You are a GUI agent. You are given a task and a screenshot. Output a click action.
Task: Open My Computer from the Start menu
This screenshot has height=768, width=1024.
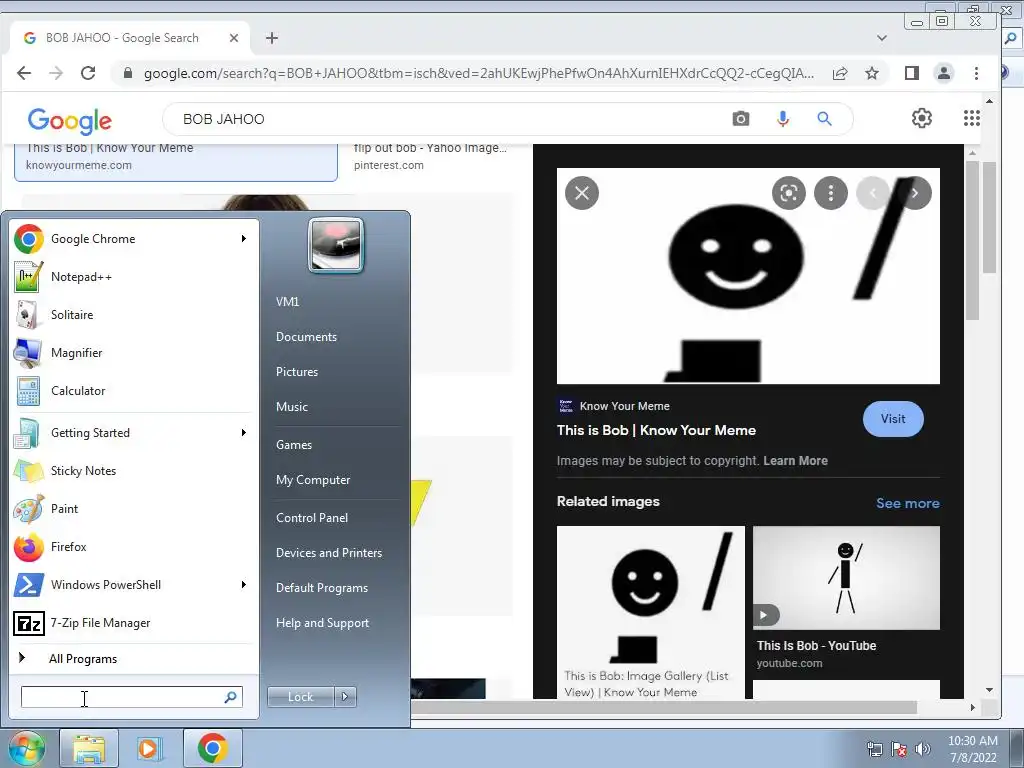pyautogui.click(x=313, y=480)
